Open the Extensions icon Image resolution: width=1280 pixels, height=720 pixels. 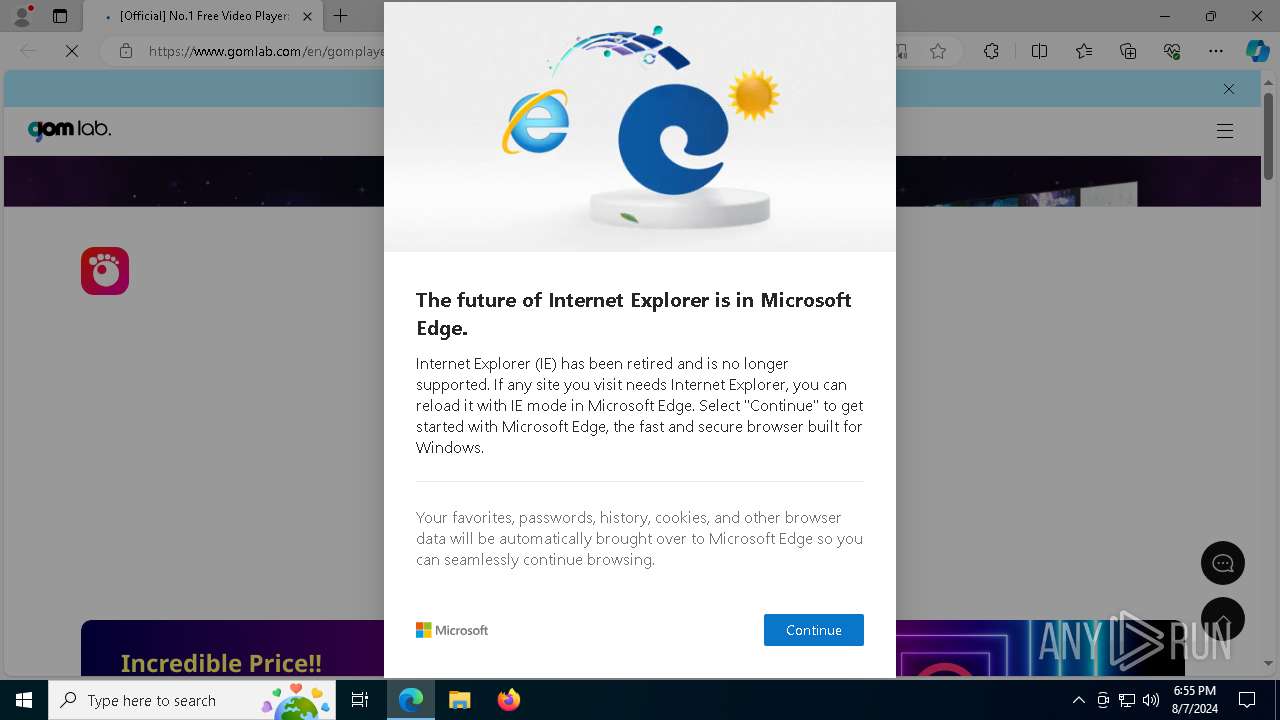pyautogui.click(x=991, y=51)
